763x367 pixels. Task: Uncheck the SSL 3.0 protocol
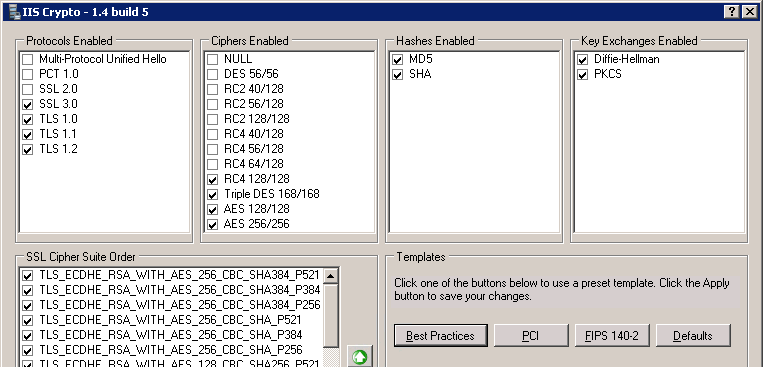(28, 105)
